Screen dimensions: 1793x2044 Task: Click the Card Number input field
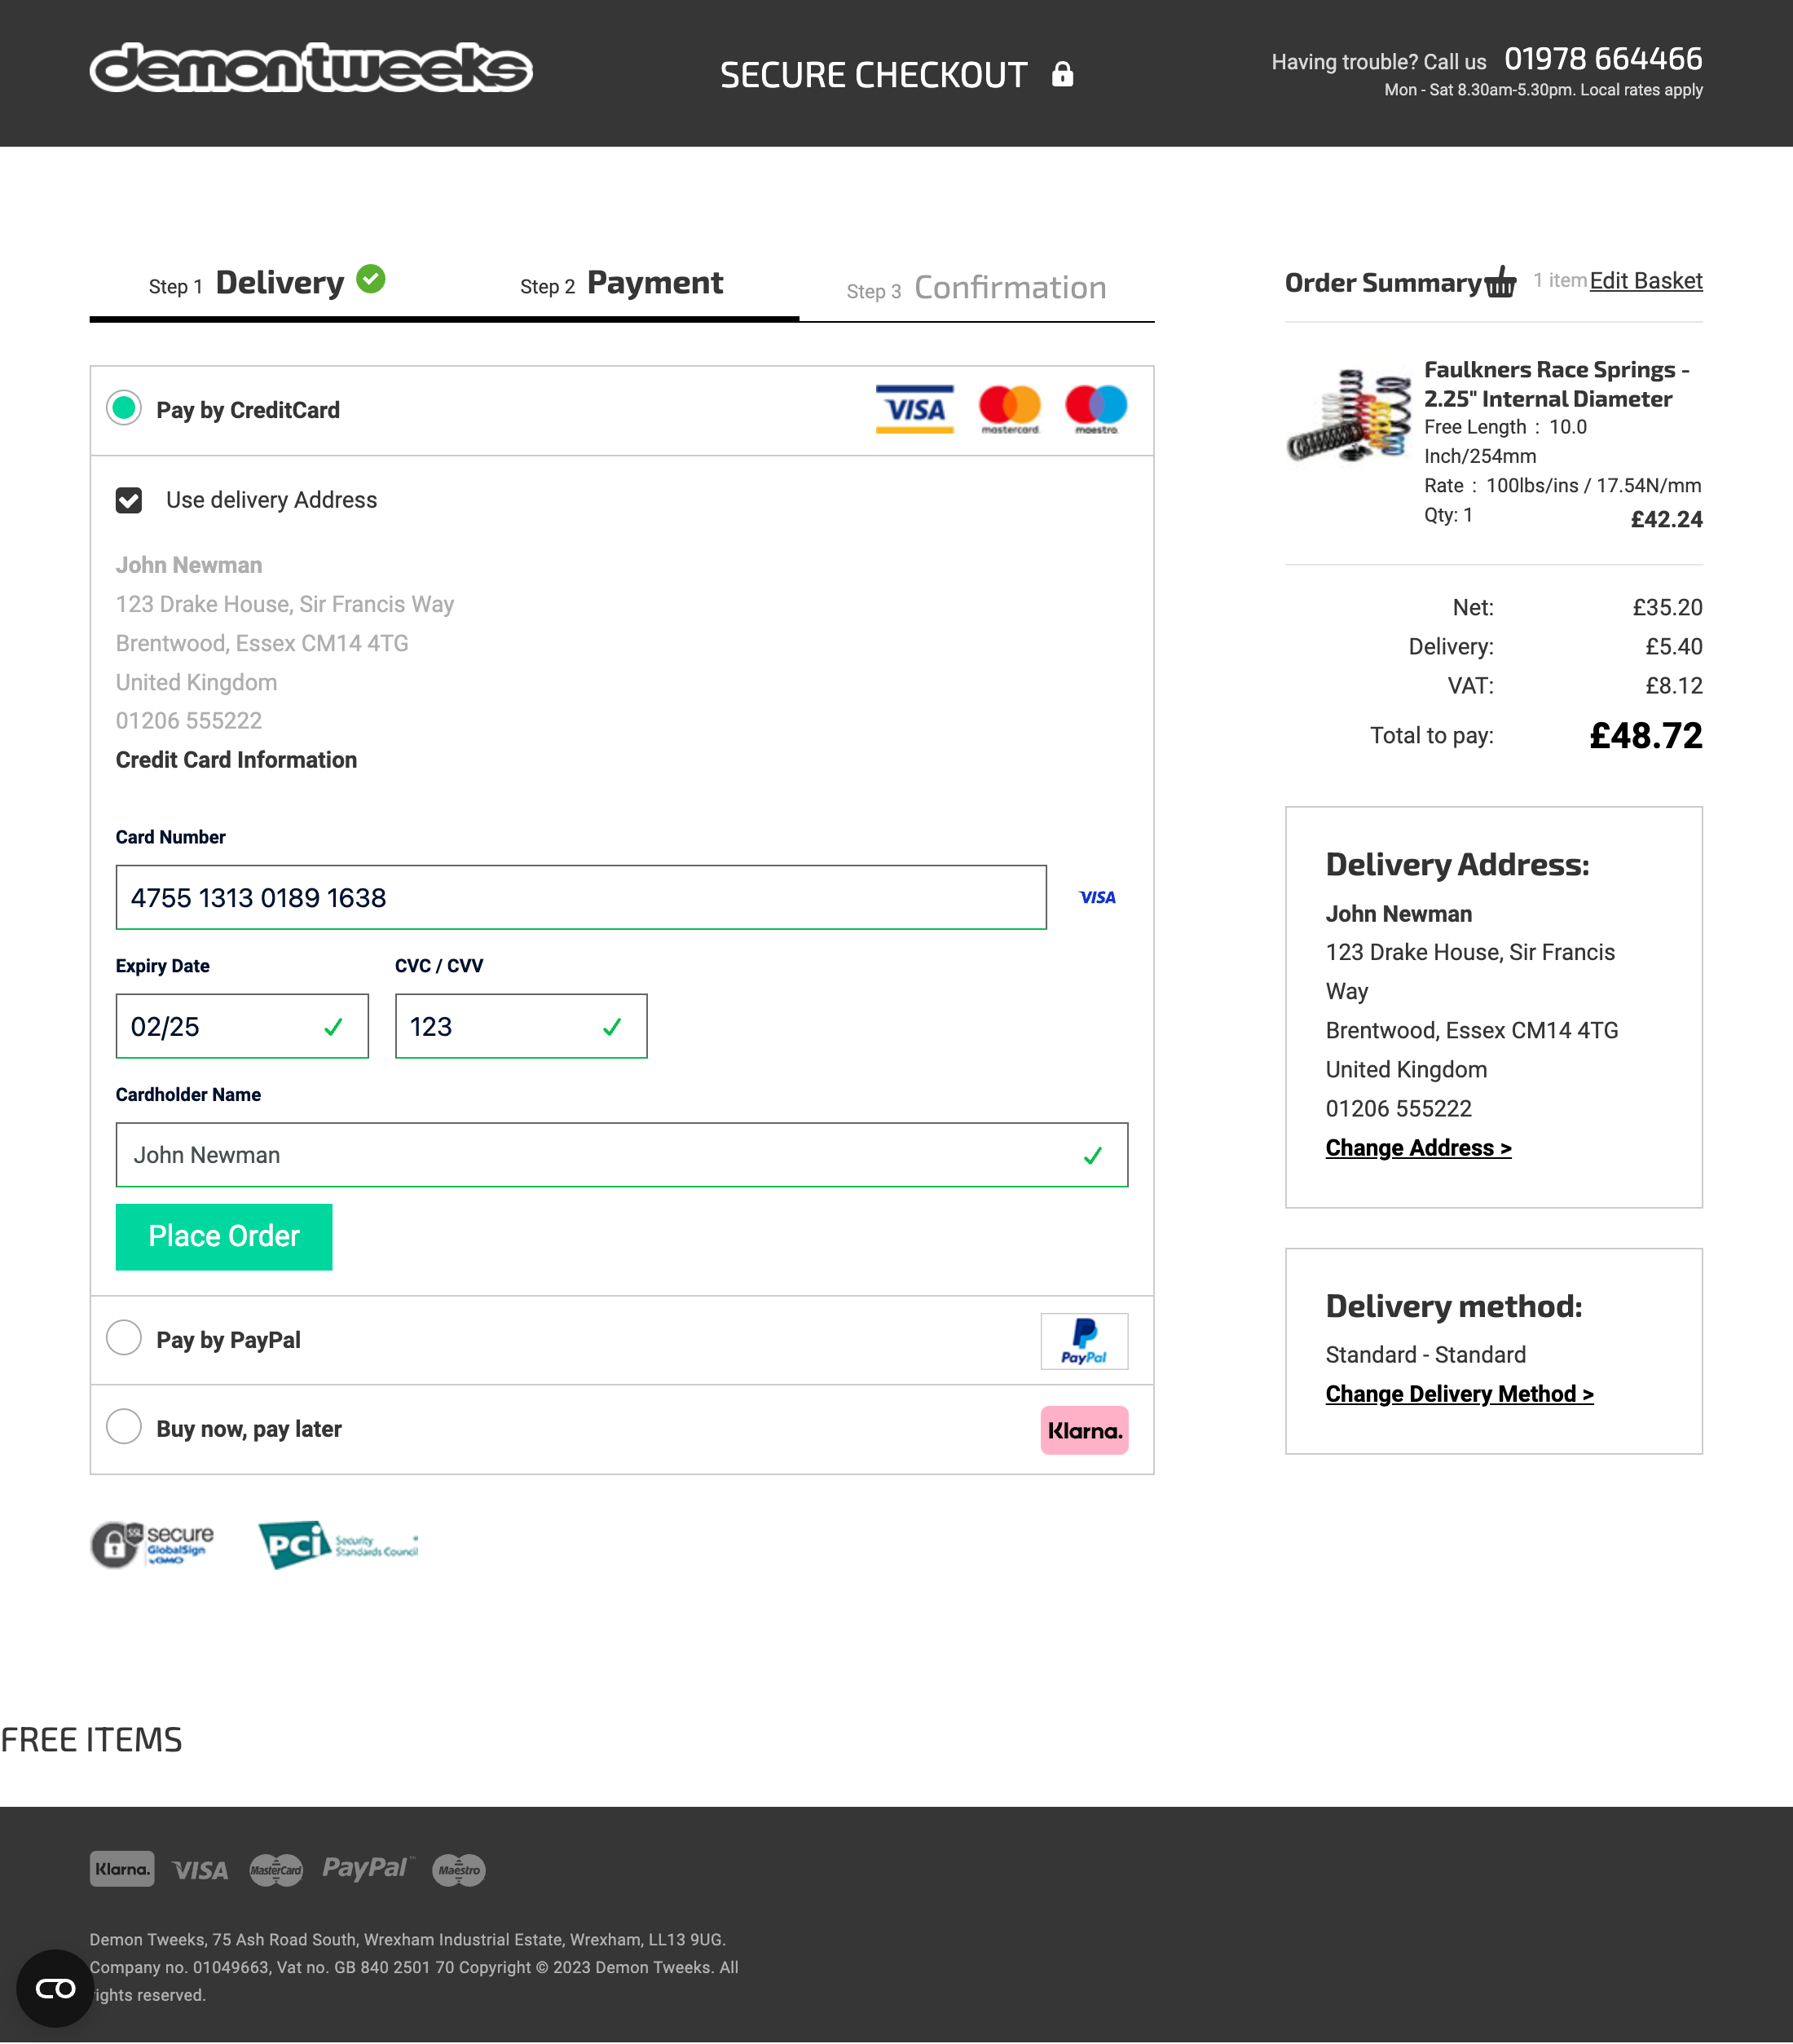point(582,897)
